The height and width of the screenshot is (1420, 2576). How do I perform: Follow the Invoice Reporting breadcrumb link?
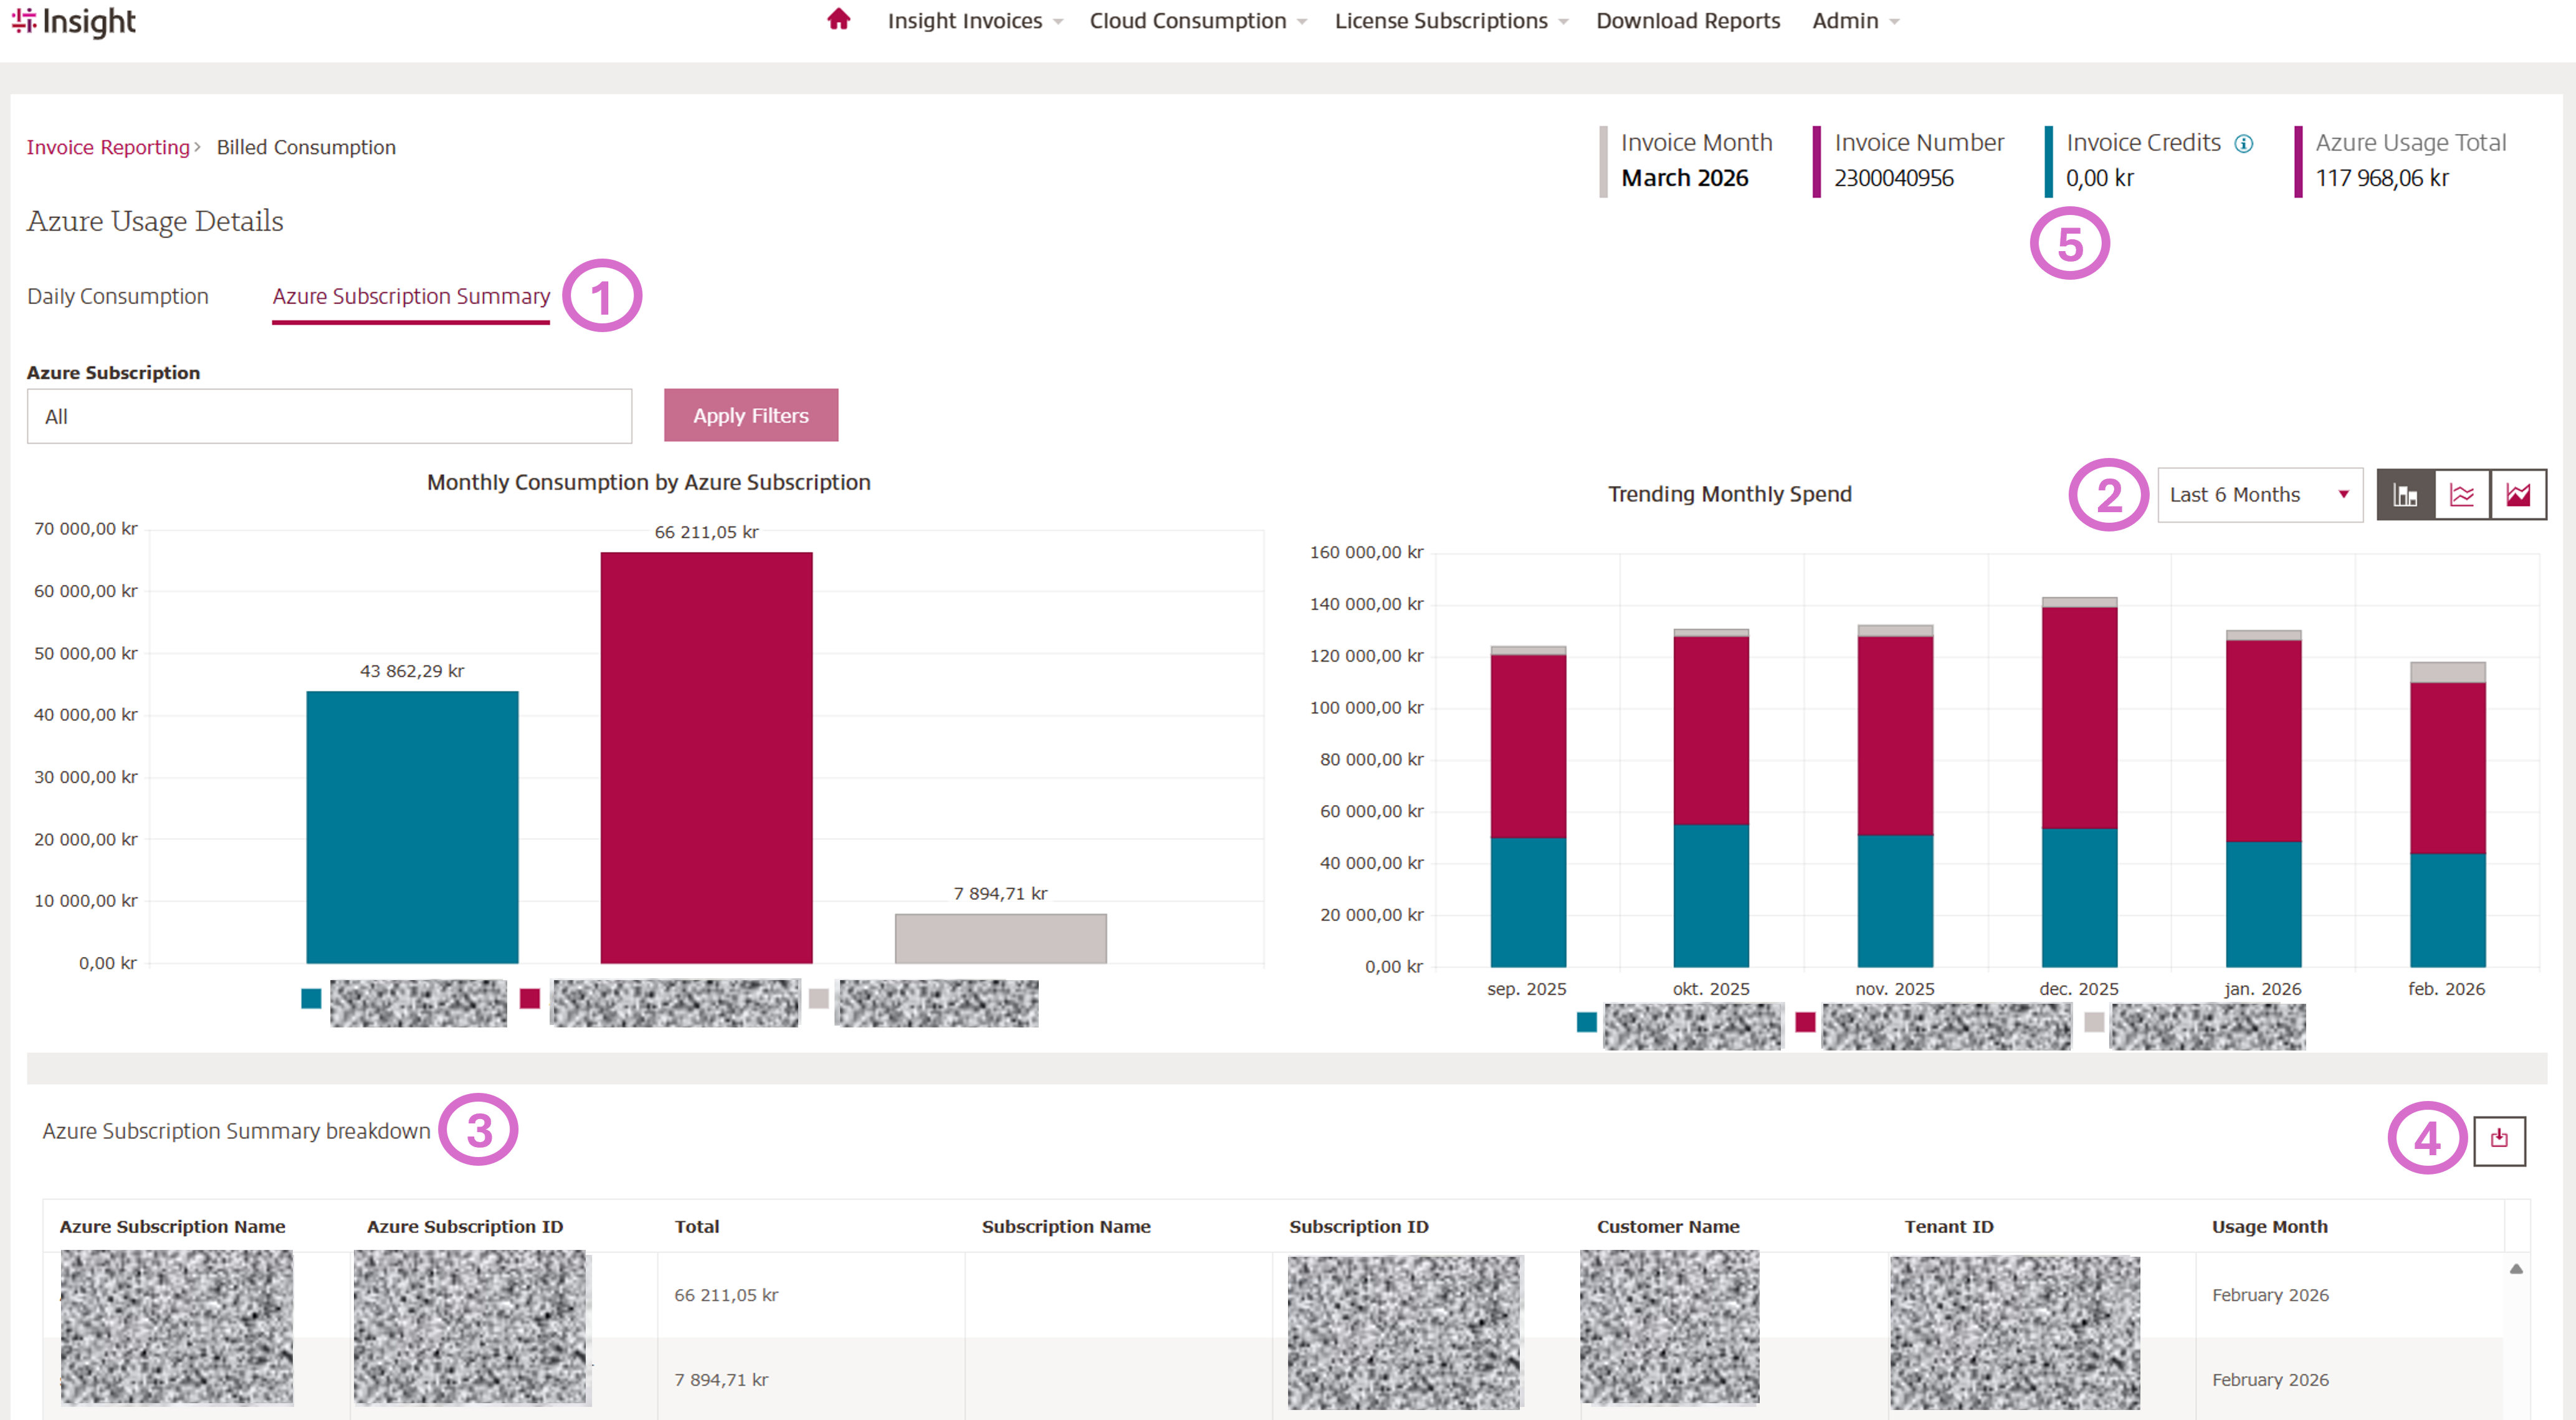(x=107, y=148)
